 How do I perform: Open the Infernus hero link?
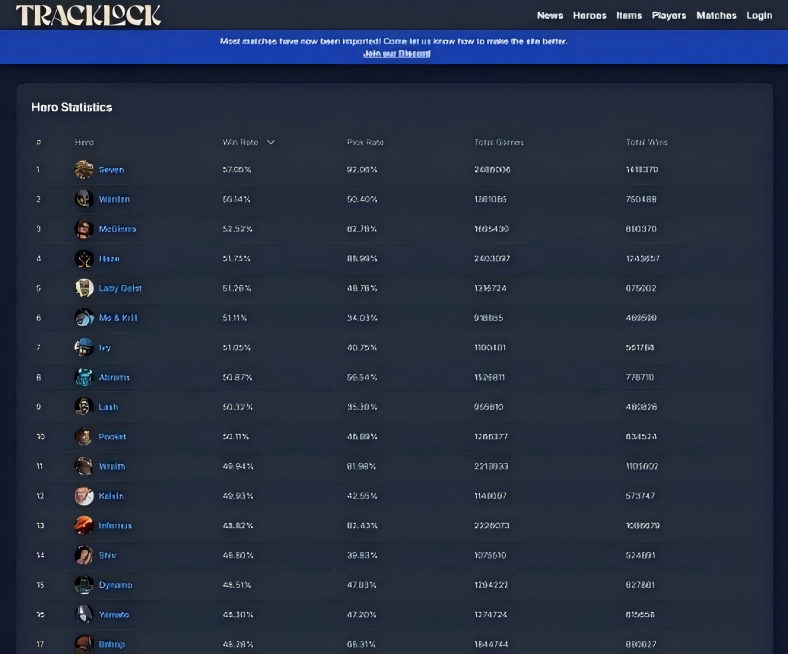point(115,526)
